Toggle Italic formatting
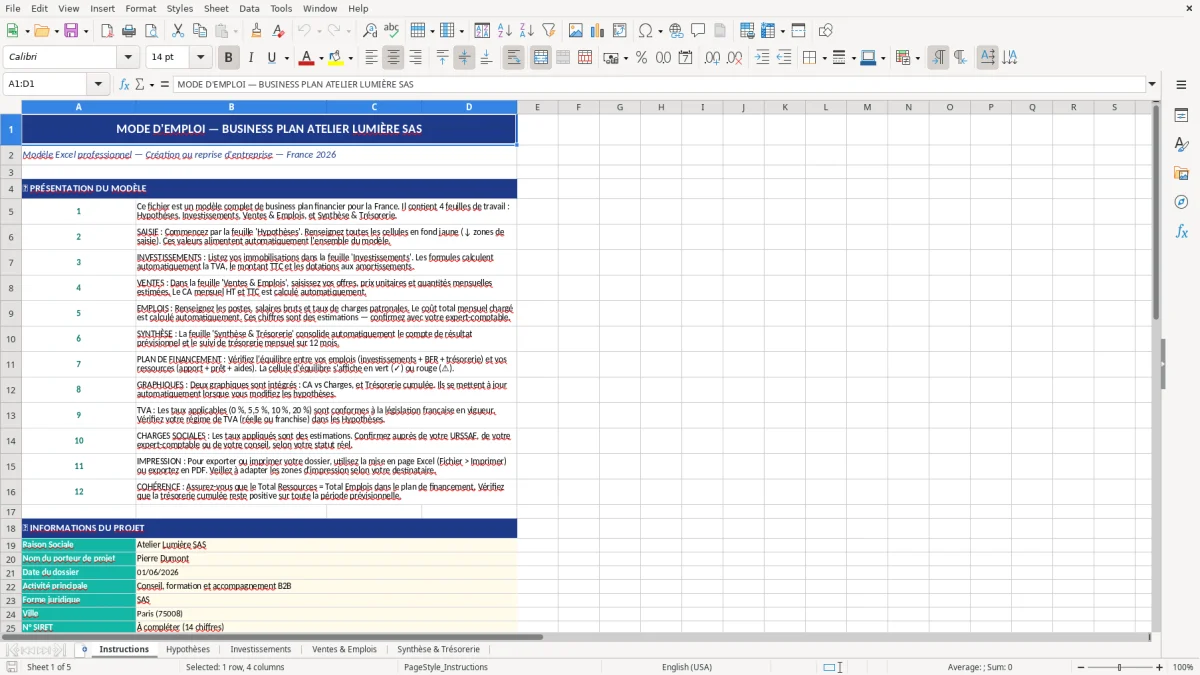This screenshot has height=675, width=1200. [x=250, y=58]
